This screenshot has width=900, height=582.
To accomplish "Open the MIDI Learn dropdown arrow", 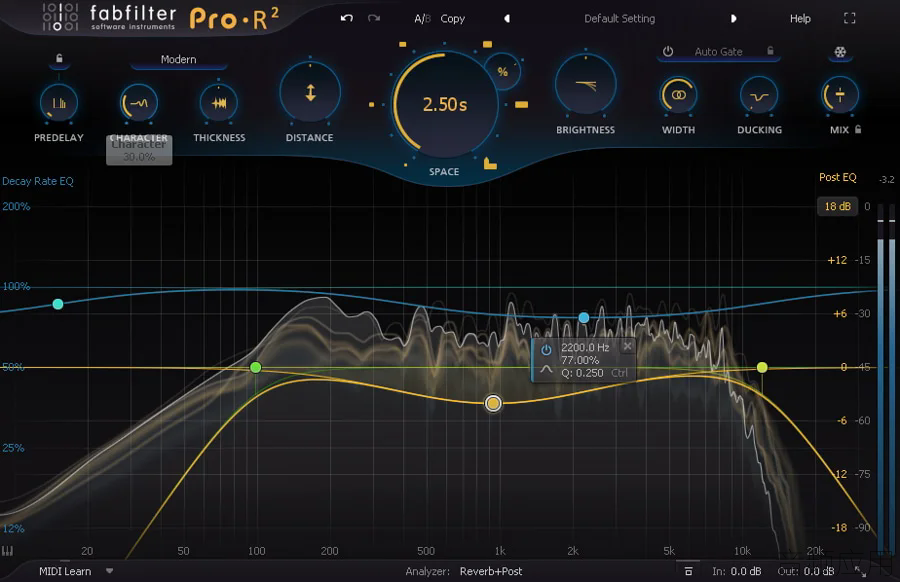I will [x=109, y=571].
